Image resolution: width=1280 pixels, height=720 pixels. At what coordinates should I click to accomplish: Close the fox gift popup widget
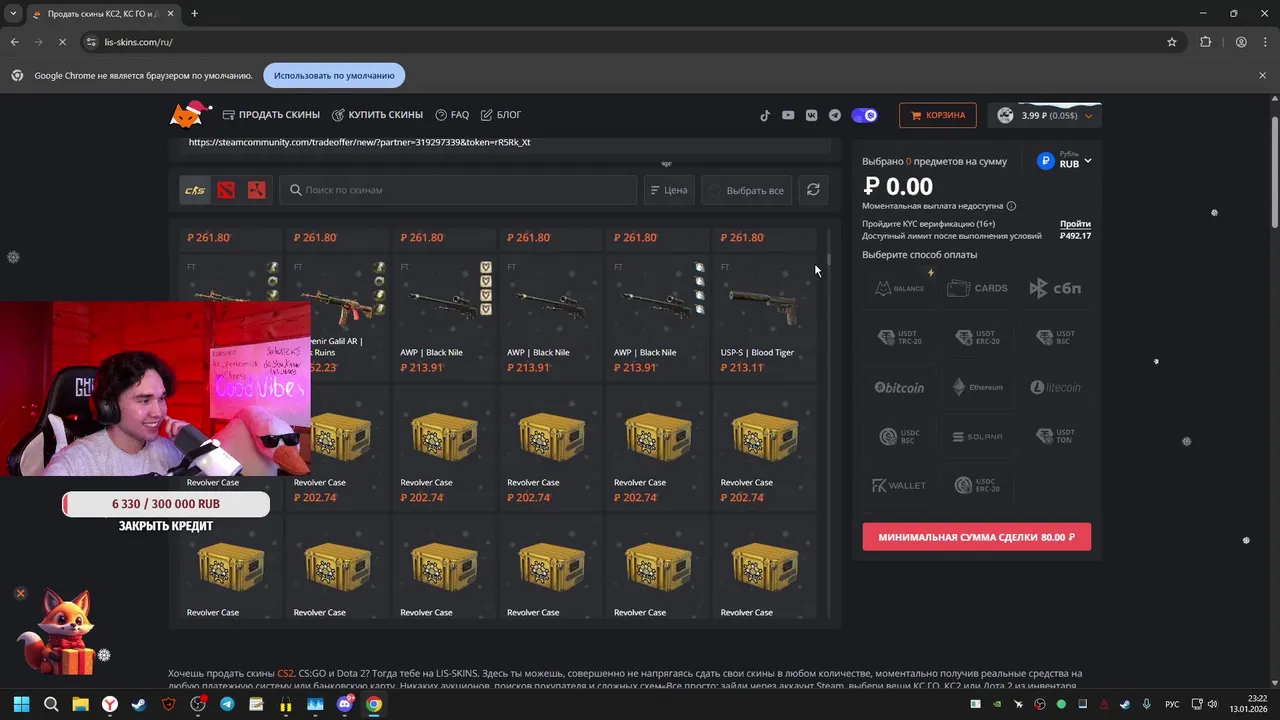(x=20, y=594)
